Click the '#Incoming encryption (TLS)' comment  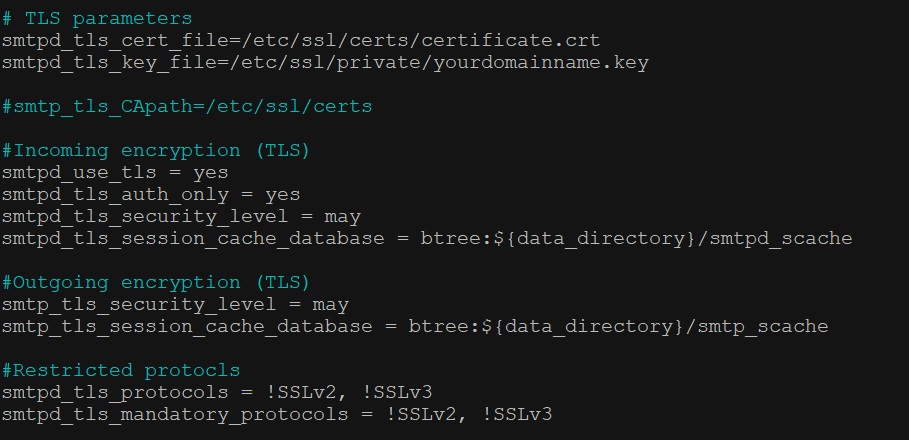(x=156, y=151)
